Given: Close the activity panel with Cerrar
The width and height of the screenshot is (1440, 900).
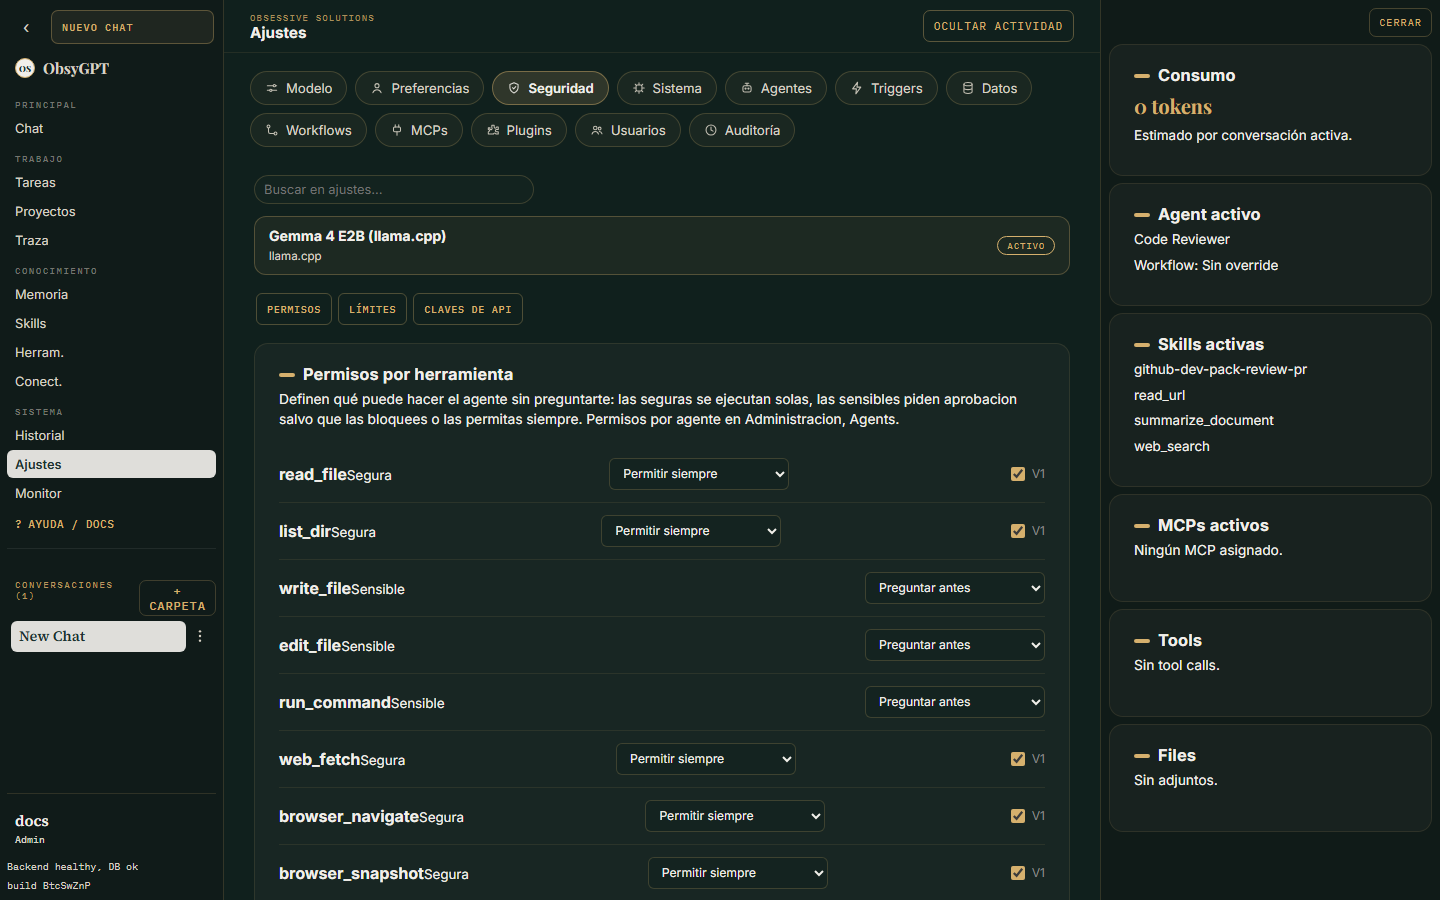Looking at the screenshot, I should point(1400,22).
